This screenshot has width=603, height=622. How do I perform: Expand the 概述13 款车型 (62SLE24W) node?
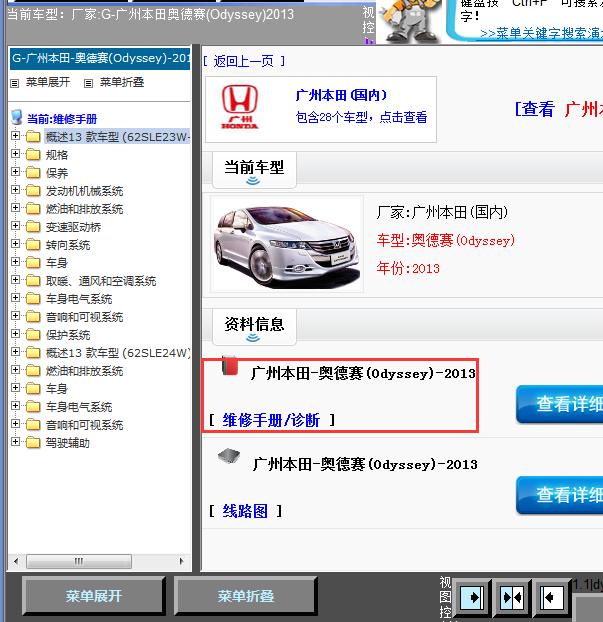(x=15, y=351)
